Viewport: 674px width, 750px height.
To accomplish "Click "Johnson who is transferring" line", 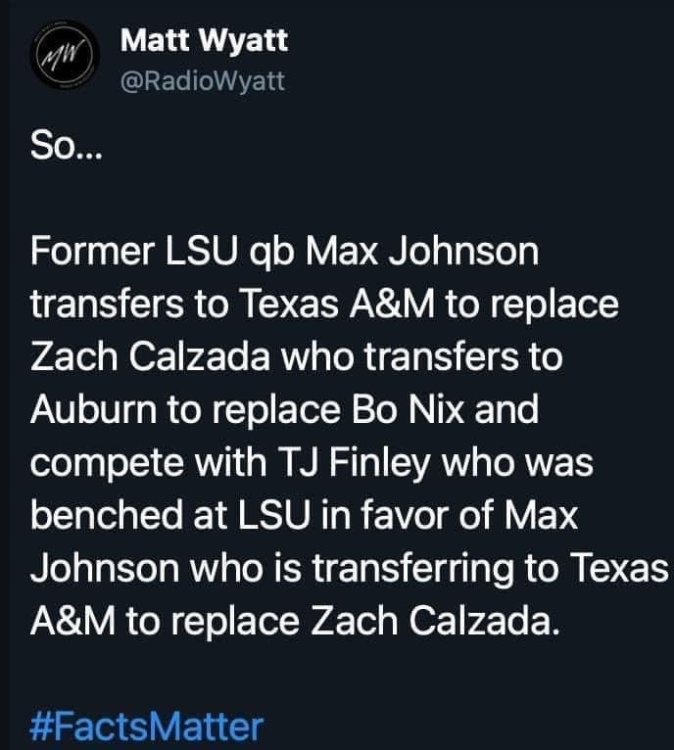I will point(350,567).
